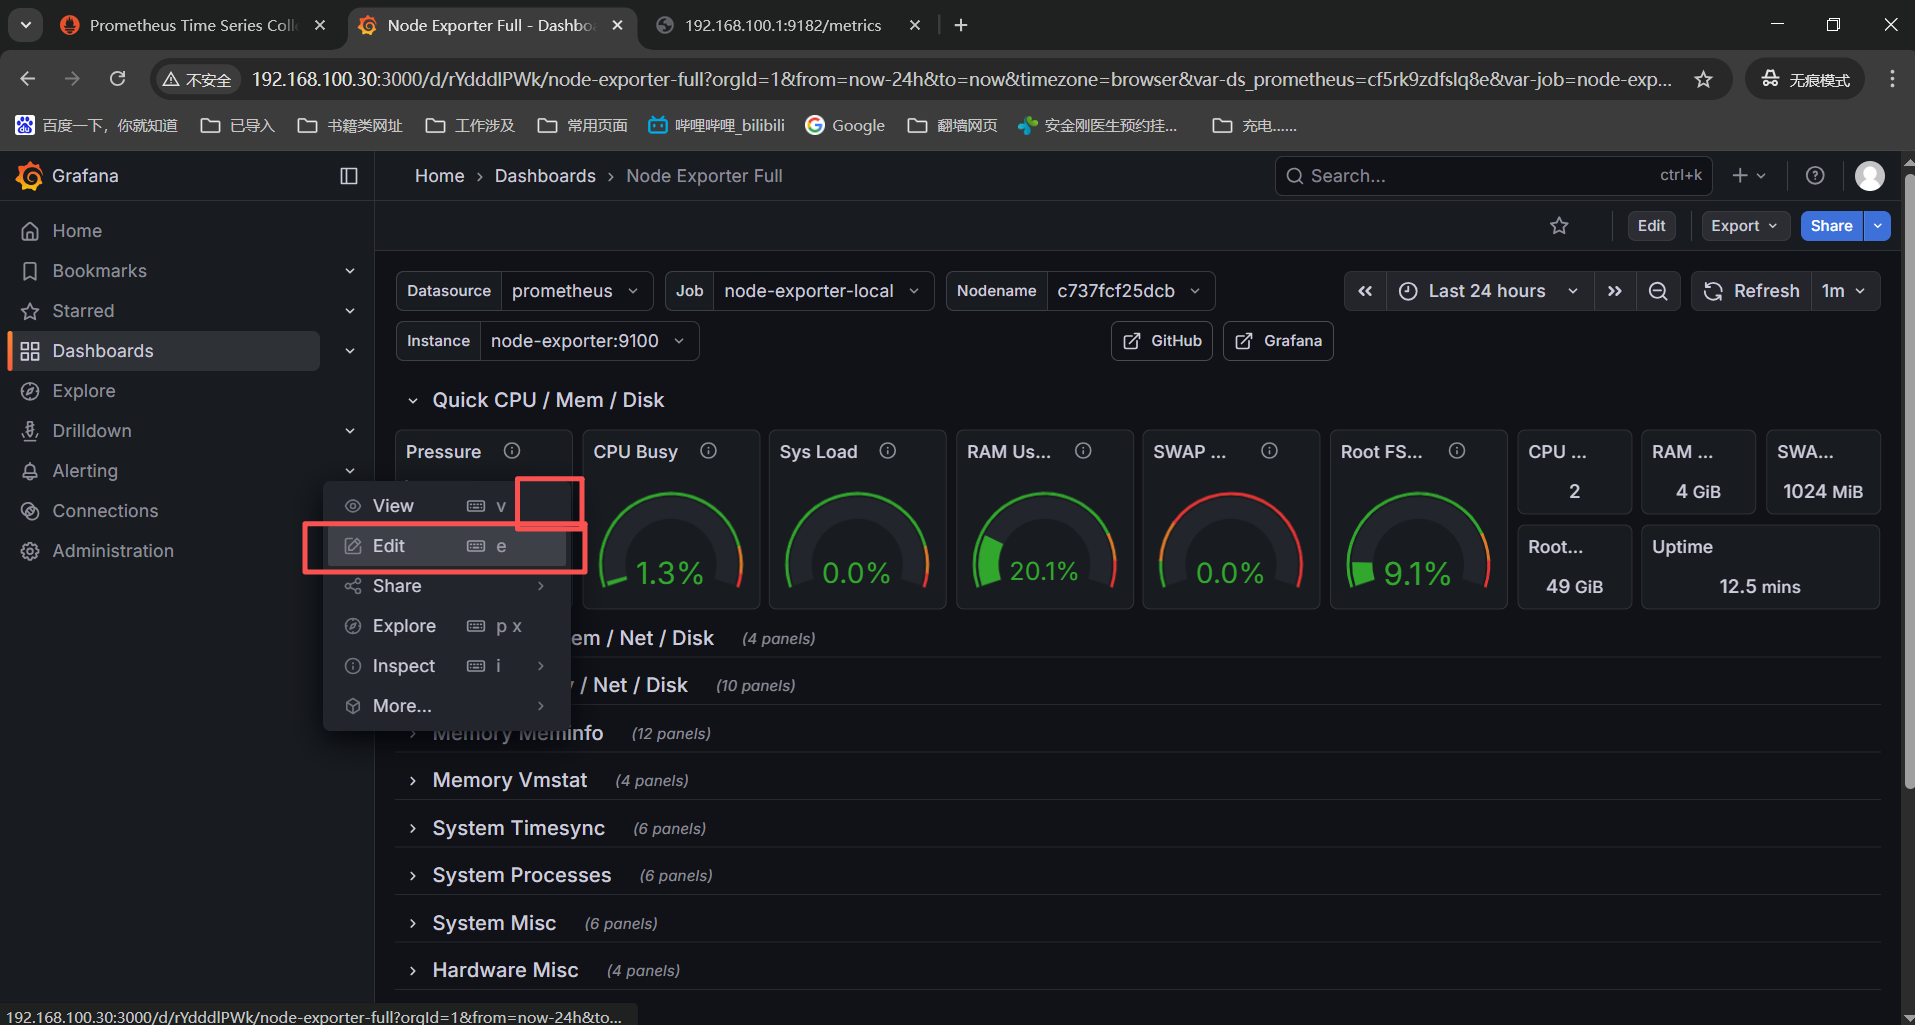Viewport: 1915px width, 1025px height.
Task: Select Explore in panel context menu
Action: pyautogui.click(x=447, y=626)
